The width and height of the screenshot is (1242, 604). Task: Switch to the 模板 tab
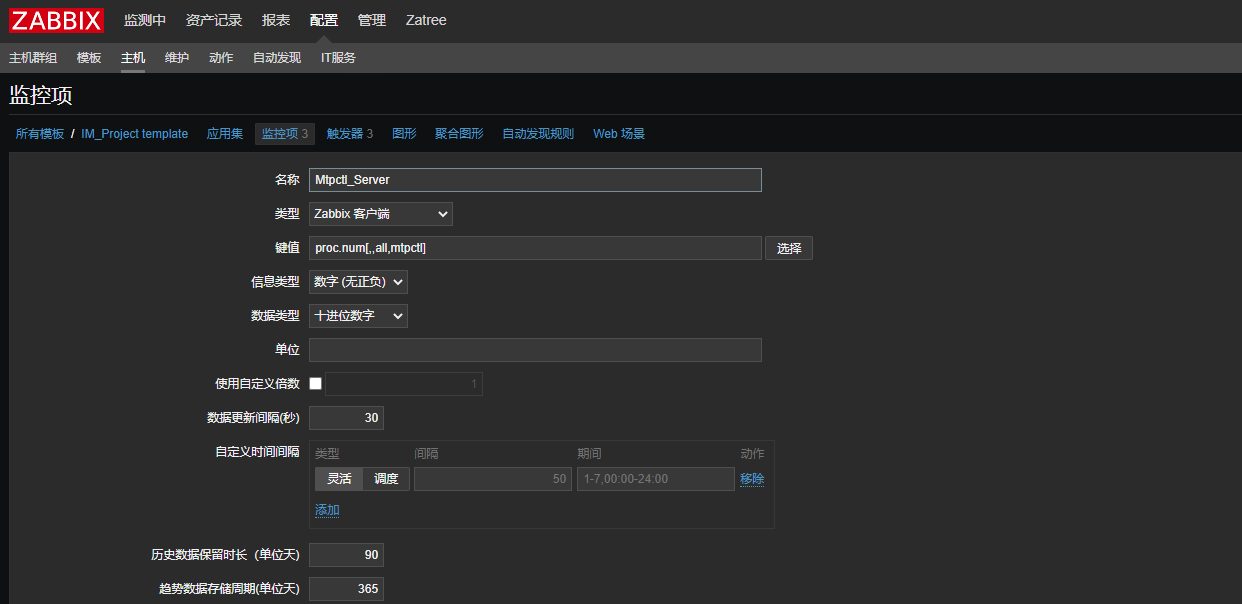tap(88, 57)
